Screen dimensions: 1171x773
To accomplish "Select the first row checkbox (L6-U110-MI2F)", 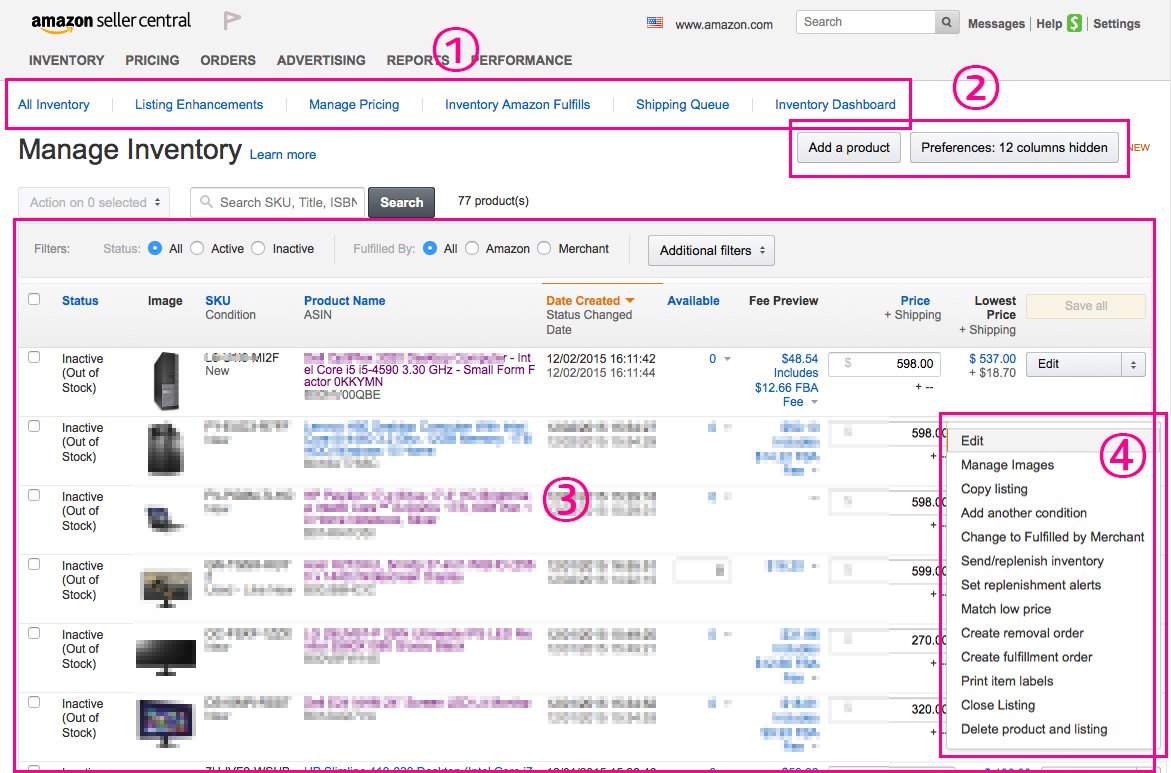I will click(x=34, y=357).
